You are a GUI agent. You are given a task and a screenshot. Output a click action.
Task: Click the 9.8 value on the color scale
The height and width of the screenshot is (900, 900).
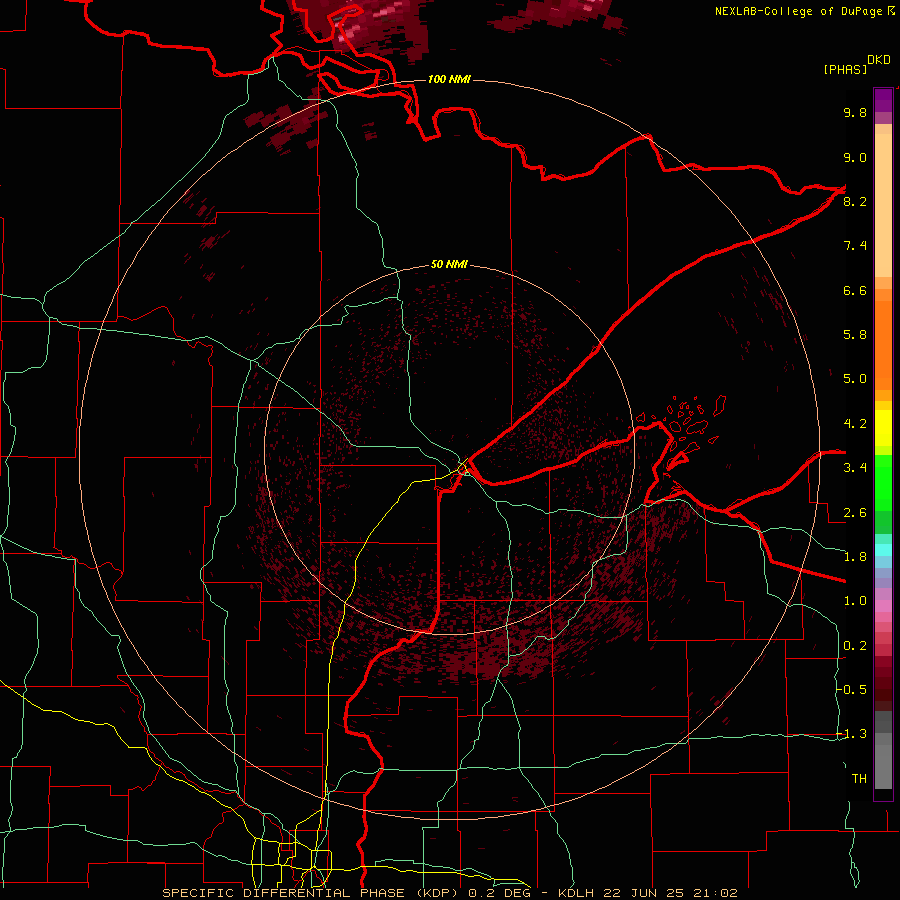pos(855,112)
